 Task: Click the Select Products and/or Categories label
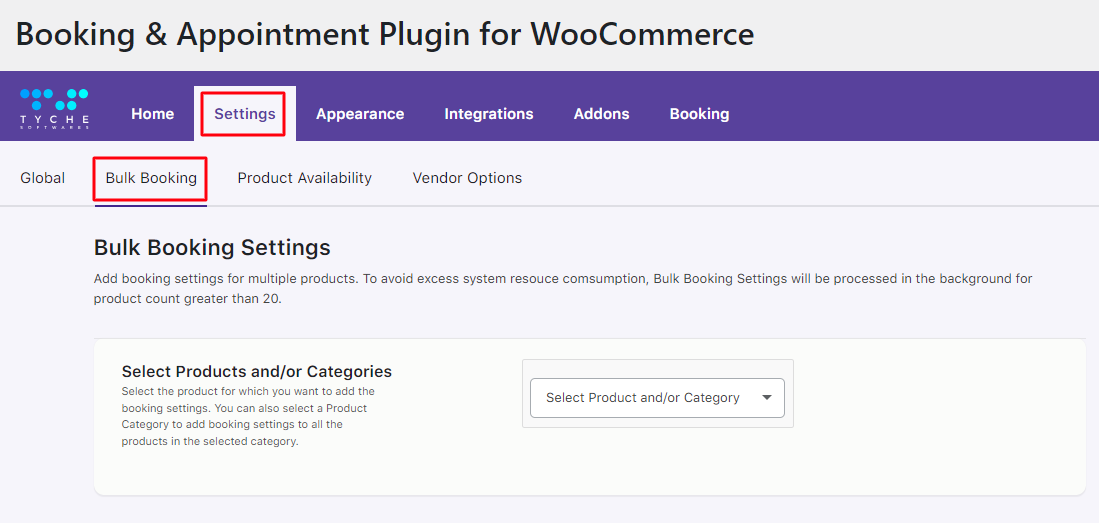[257, 371]
